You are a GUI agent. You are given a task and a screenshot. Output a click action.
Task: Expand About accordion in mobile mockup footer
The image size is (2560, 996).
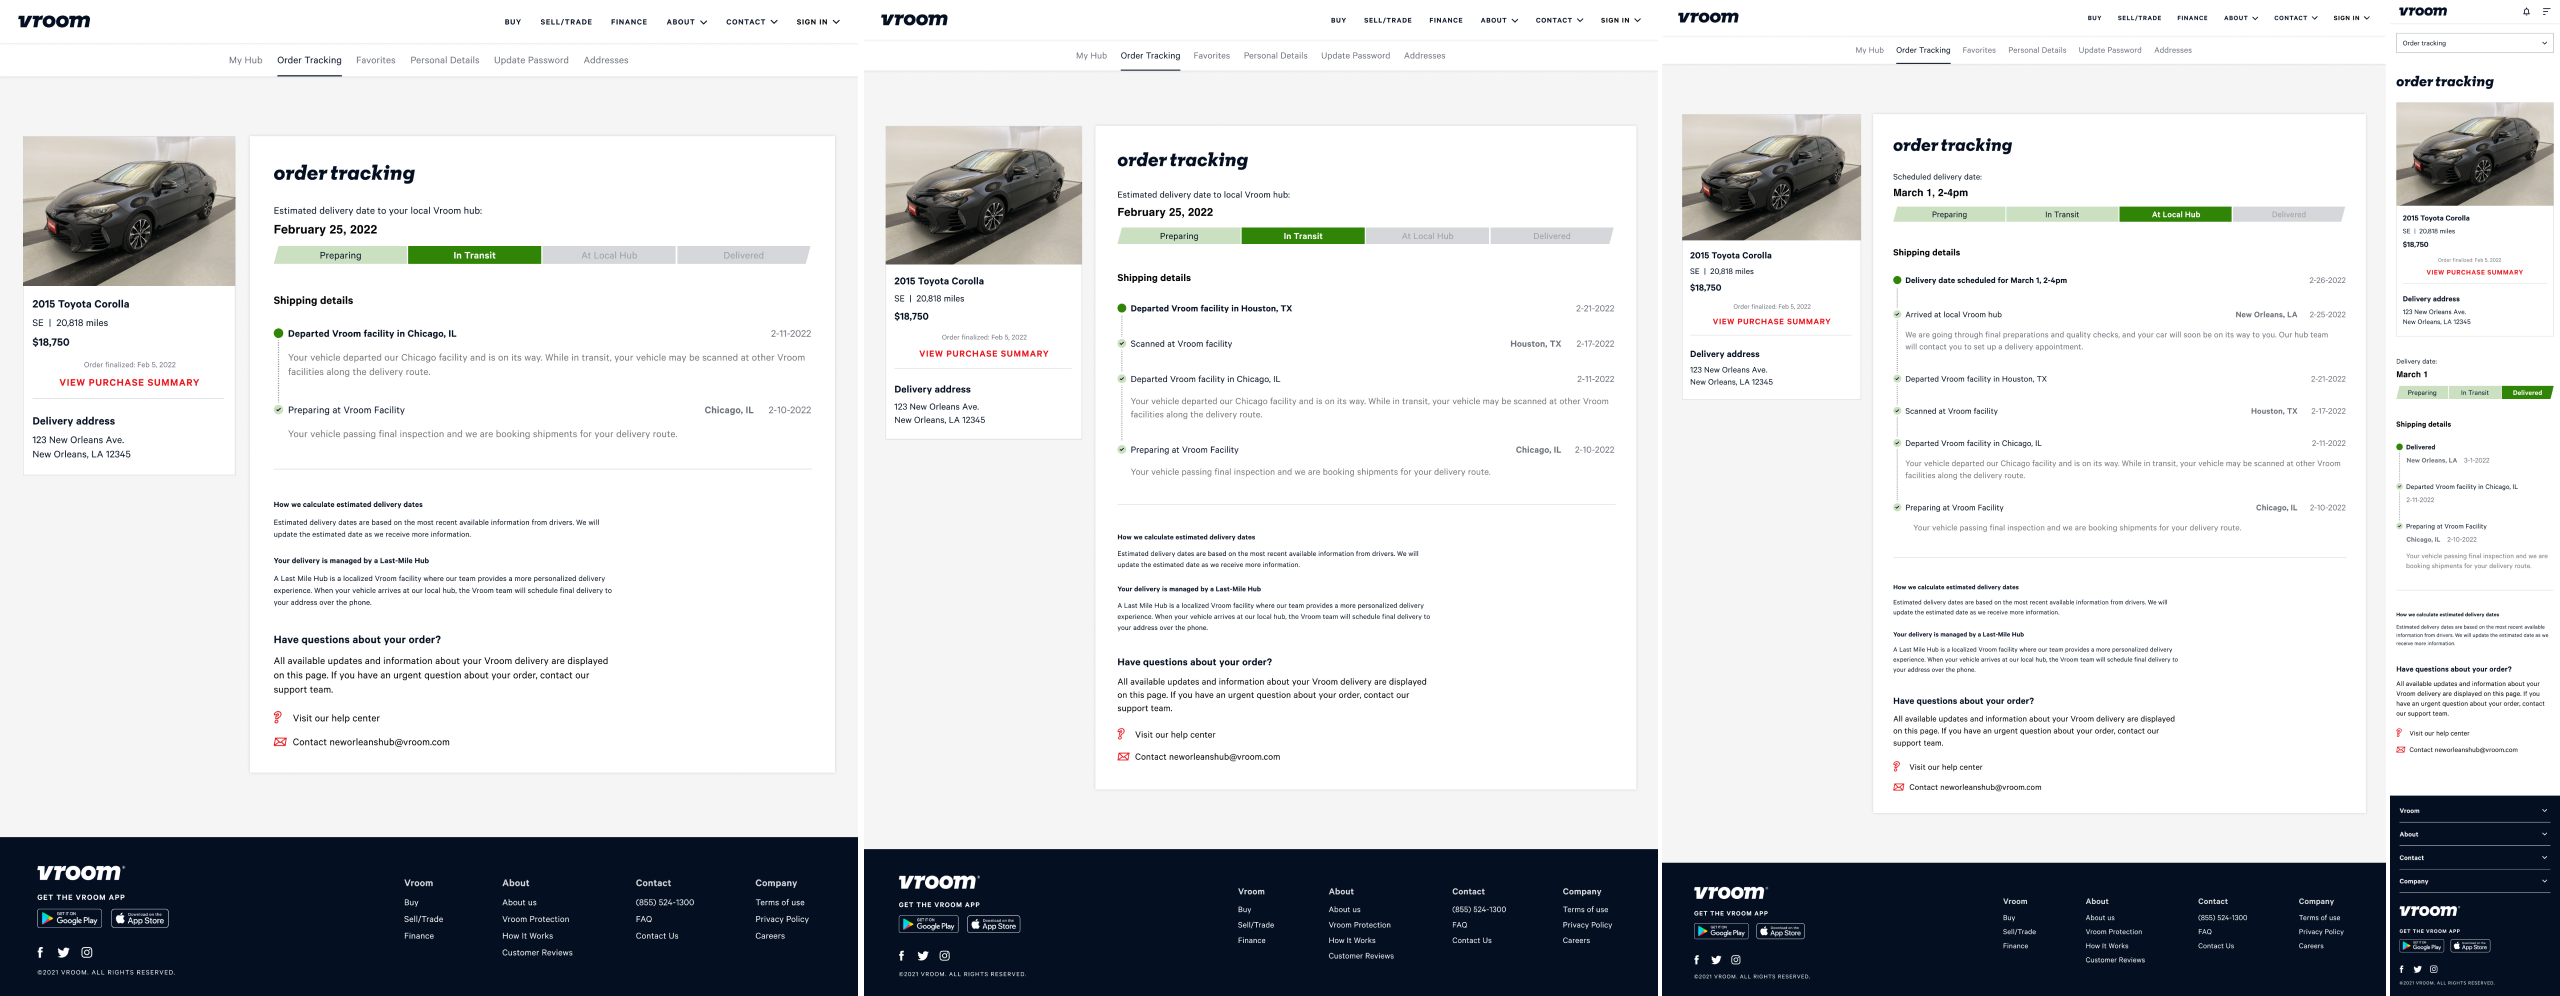pos(2474,834)
